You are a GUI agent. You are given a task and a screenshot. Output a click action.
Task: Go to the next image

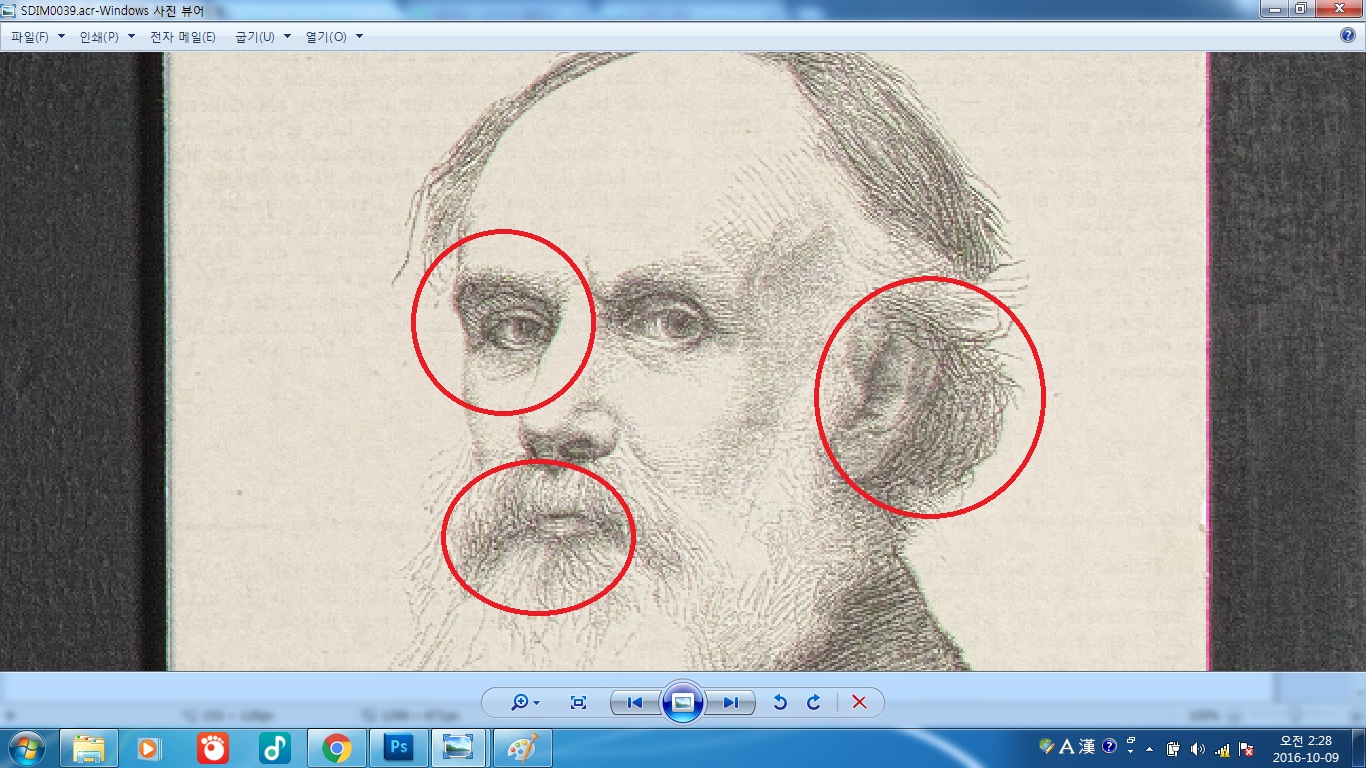click(x=731, y=703)
